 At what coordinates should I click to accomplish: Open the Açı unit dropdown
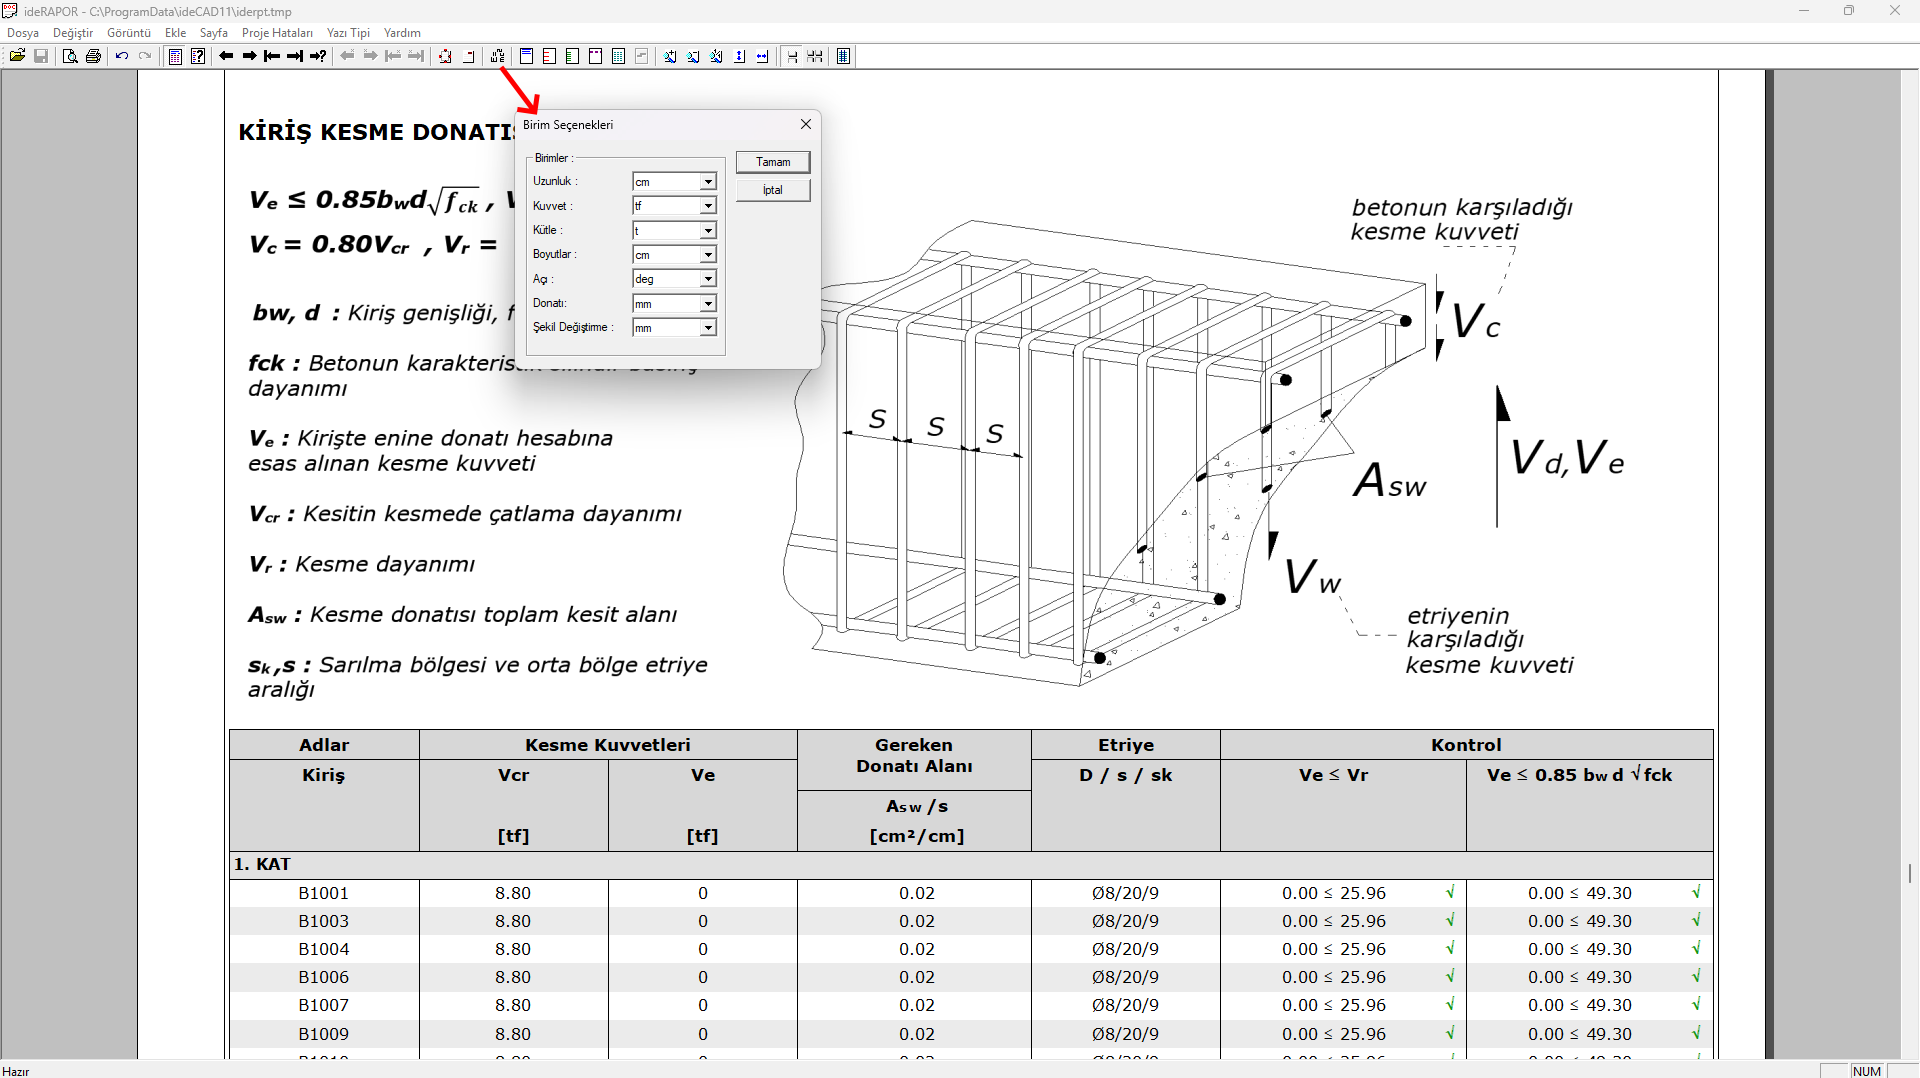tap(707, 279)
